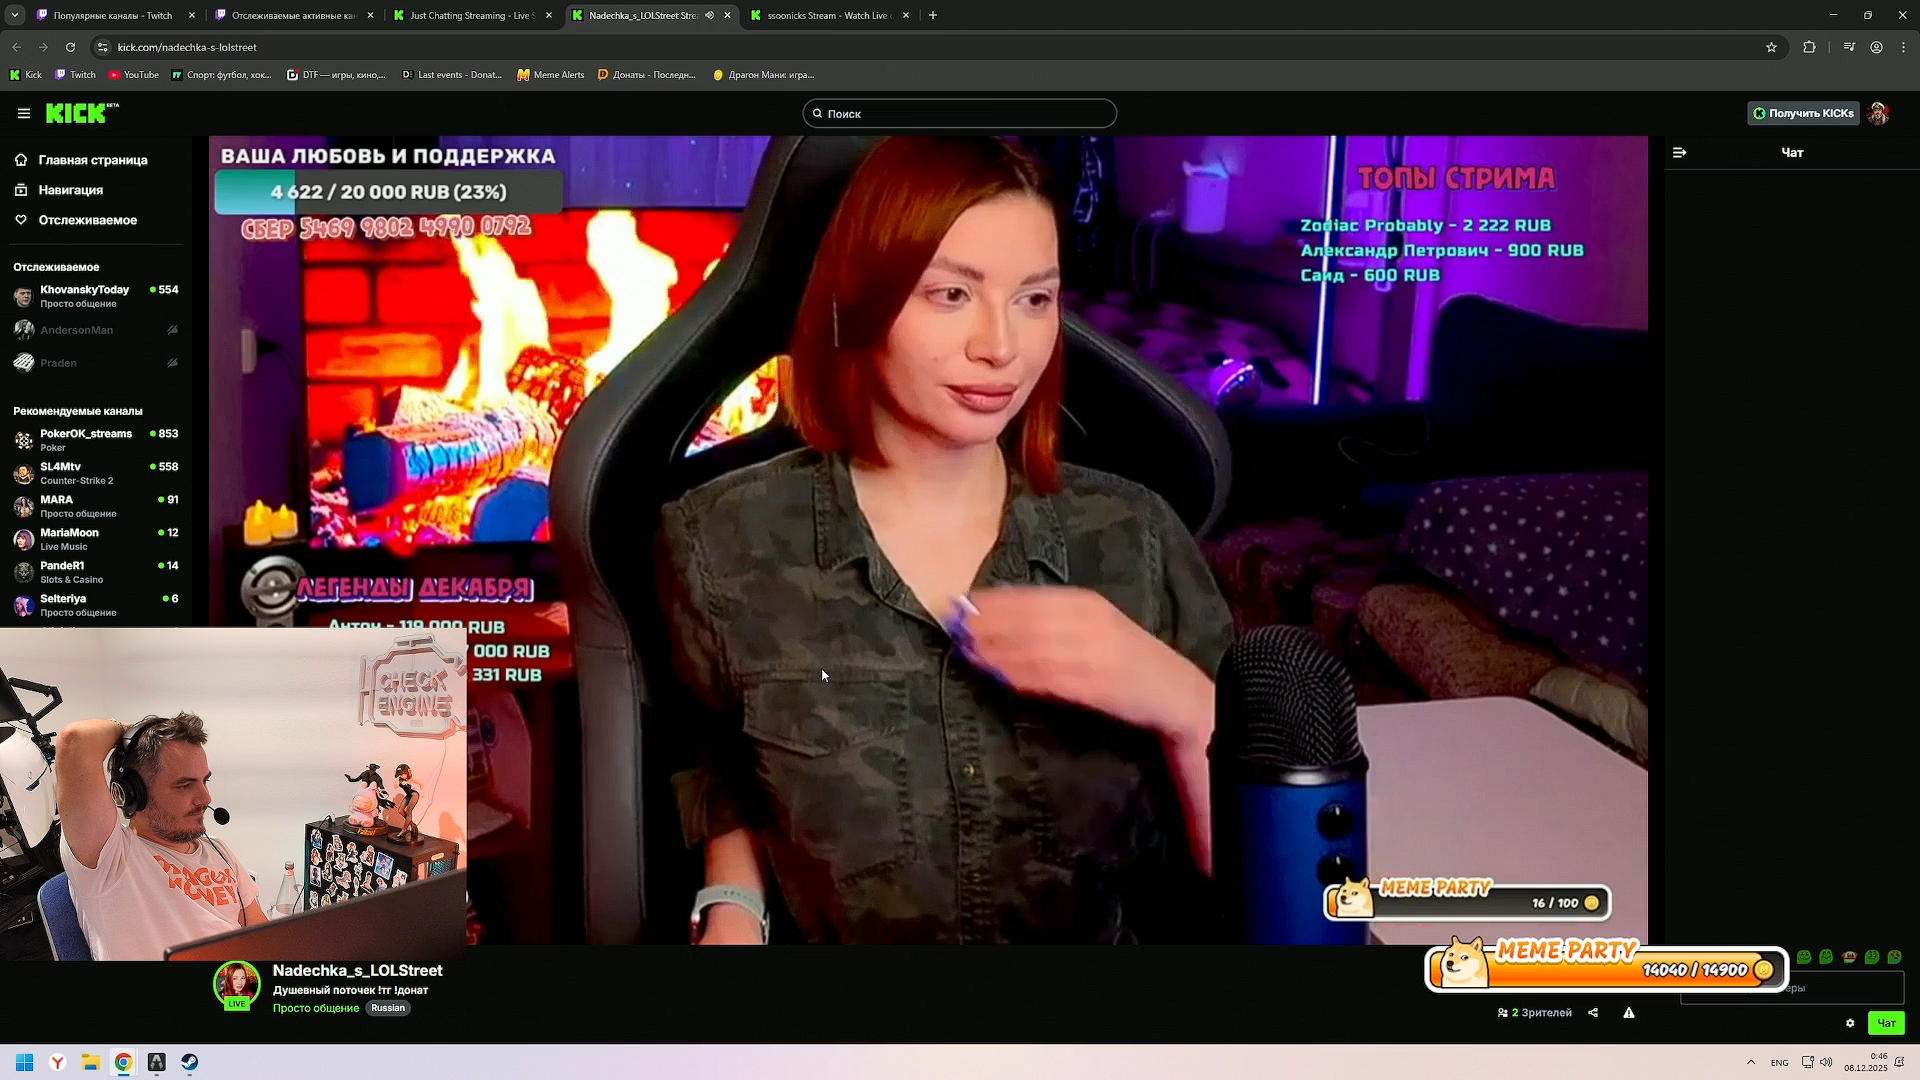The width and height of the screenshot is (1920, 1080).
Task: Open KhovanskyToday followed channel
Action: tap(84, 296)
